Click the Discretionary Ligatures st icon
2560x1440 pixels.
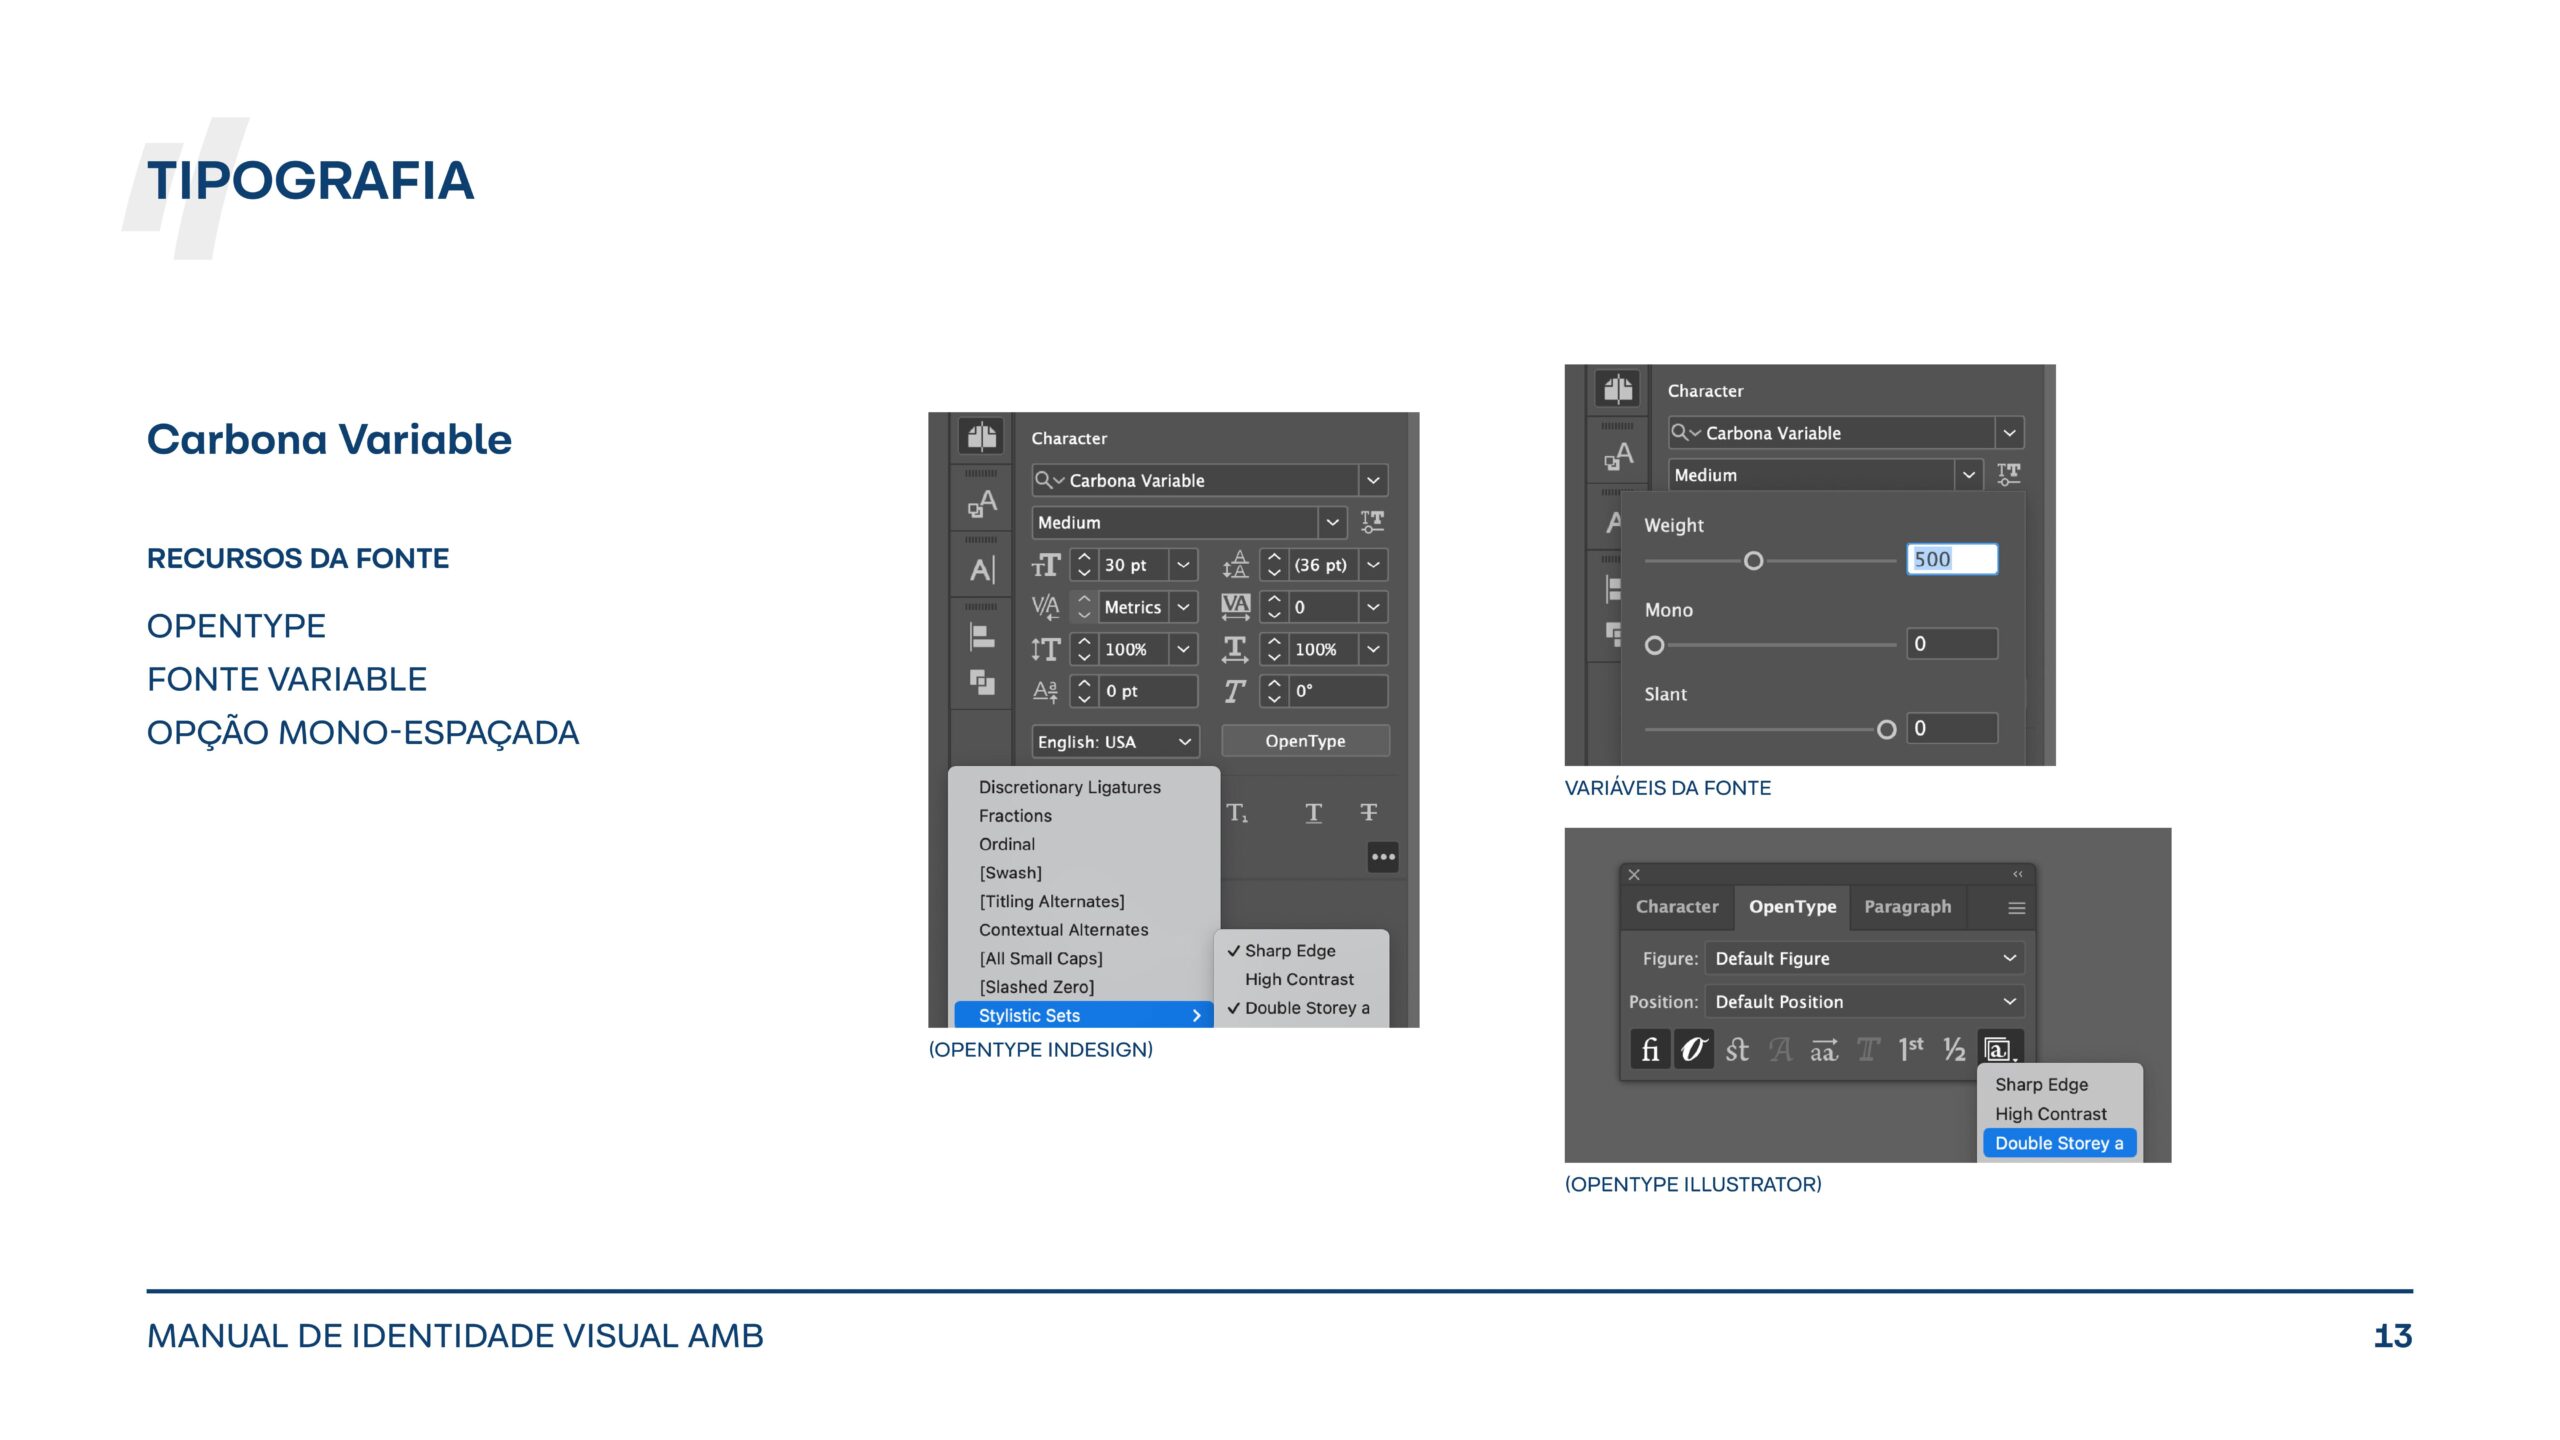(1737, 1049)
